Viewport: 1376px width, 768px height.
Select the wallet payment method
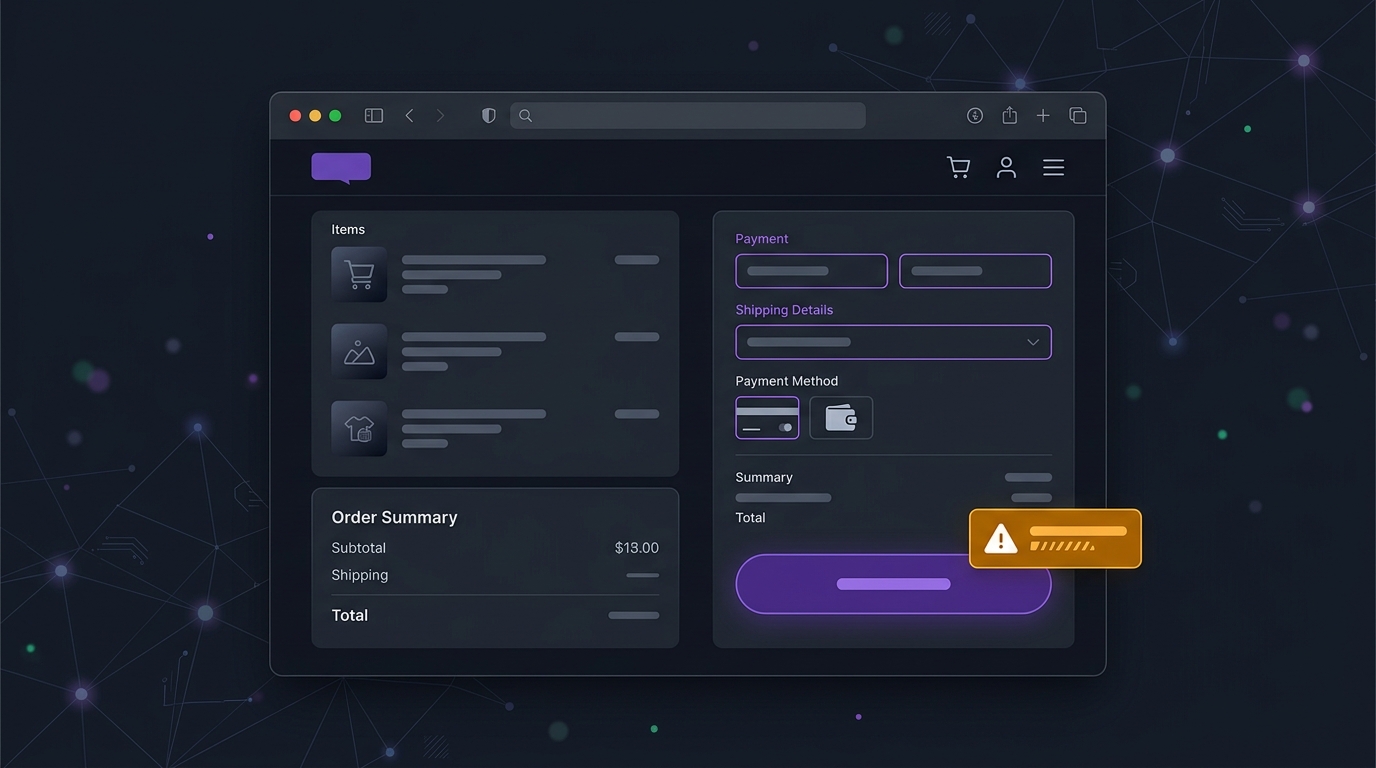(841, 418)
